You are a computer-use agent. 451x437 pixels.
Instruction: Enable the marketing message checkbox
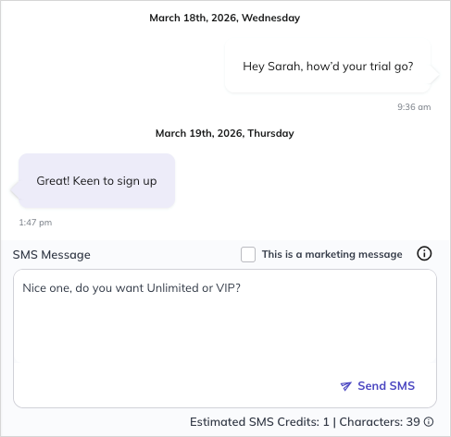(x=248, y=254)
